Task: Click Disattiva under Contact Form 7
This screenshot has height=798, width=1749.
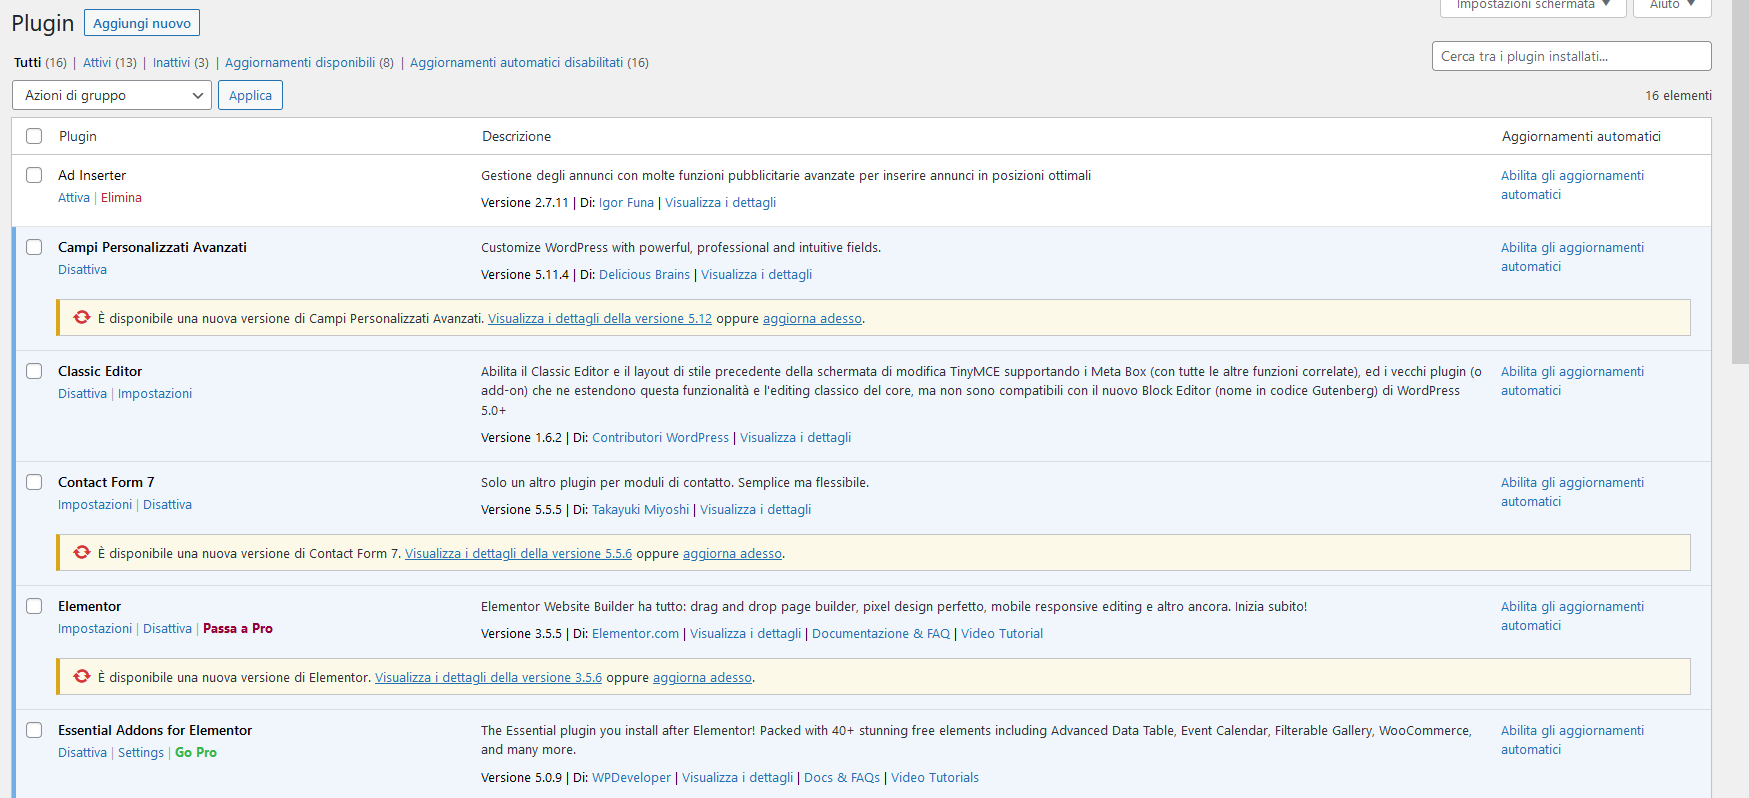Action: point(167,505)
